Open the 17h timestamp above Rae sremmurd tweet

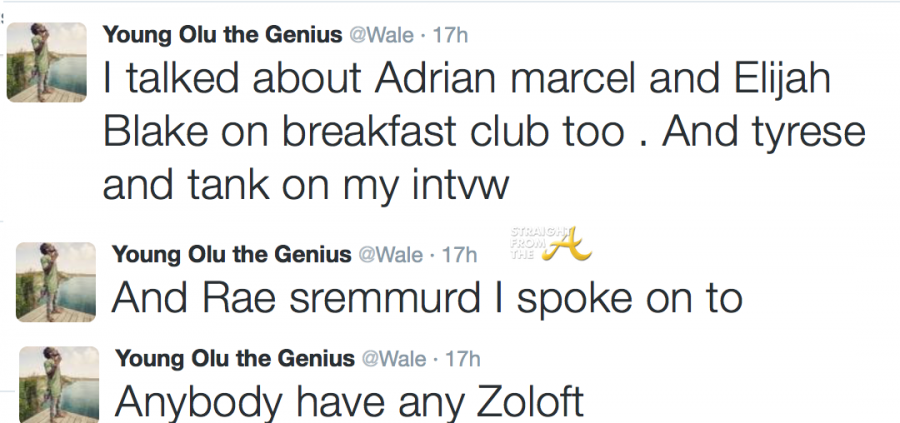pos(461,254)
